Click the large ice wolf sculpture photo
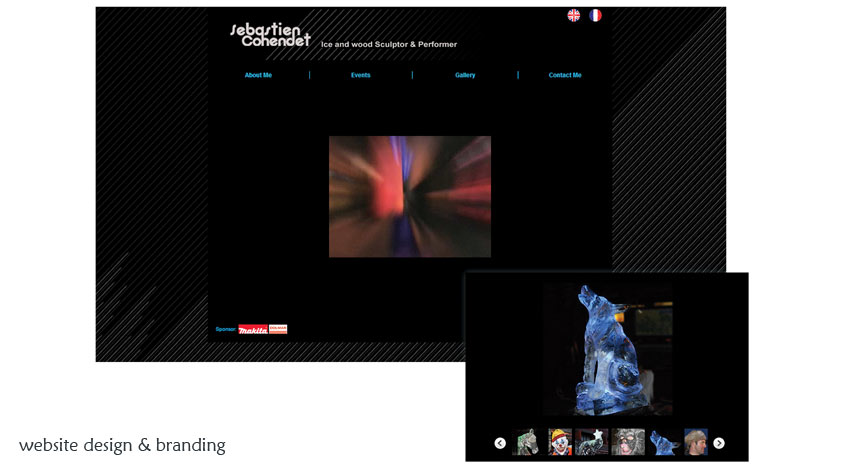This screenshot has height=469, width=844. pyautogui.click(x=608, y=348)
